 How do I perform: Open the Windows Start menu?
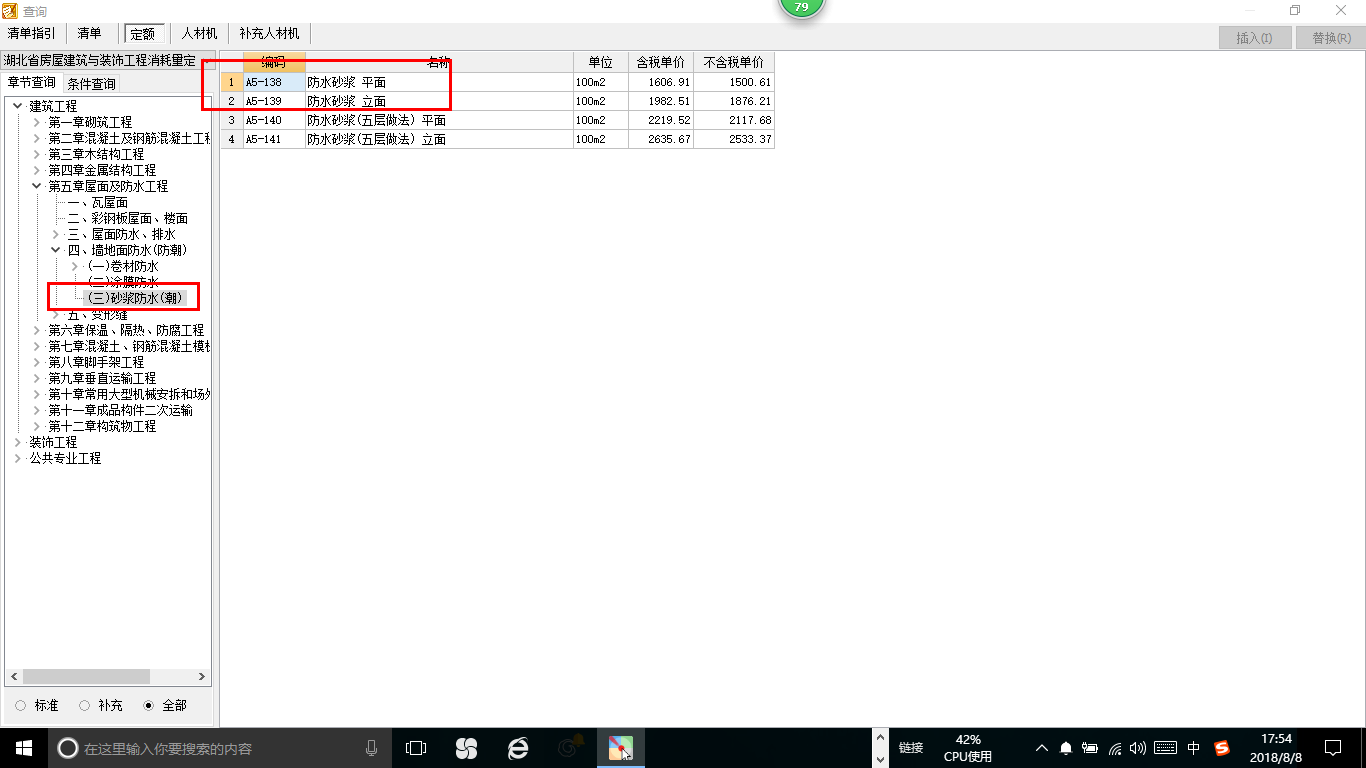24,747
